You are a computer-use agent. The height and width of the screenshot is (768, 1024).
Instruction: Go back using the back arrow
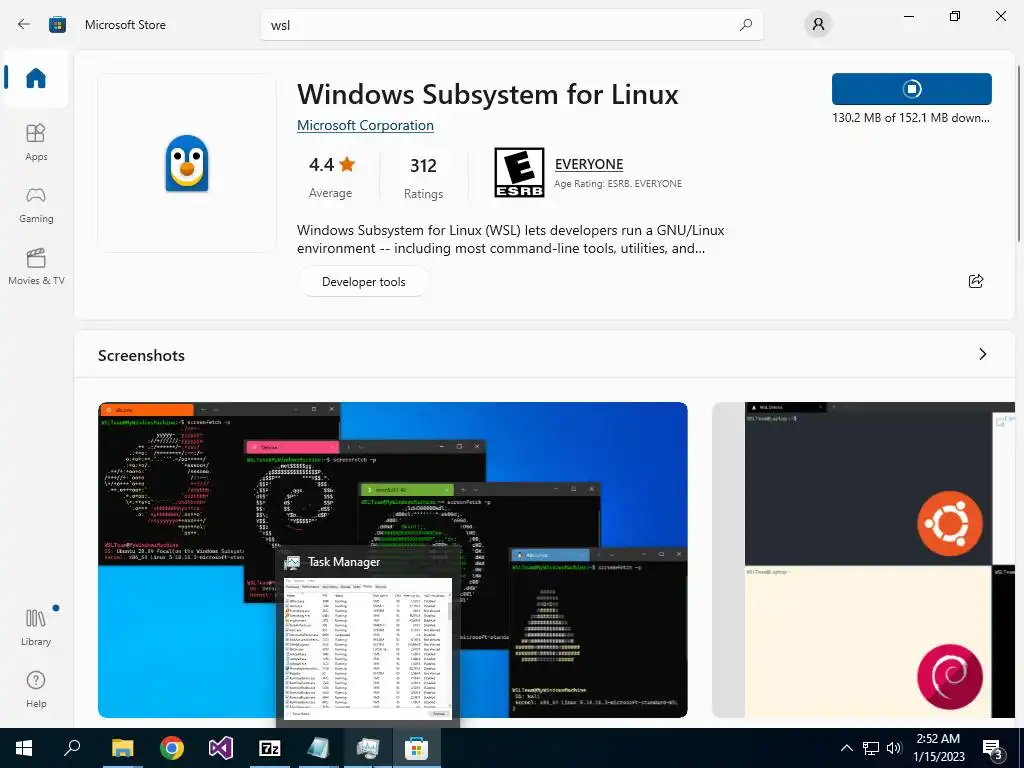(24, 24)
